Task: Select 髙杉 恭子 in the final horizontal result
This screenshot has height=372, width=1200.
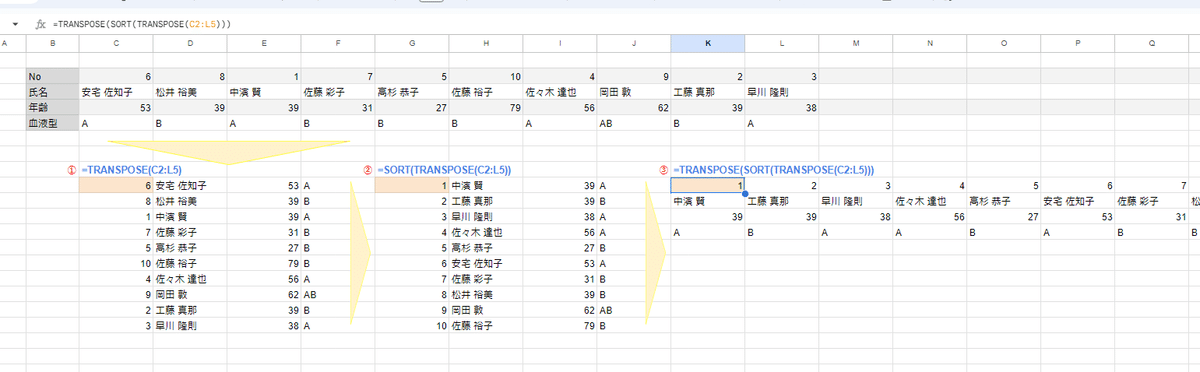Action: click(1004, 200)
